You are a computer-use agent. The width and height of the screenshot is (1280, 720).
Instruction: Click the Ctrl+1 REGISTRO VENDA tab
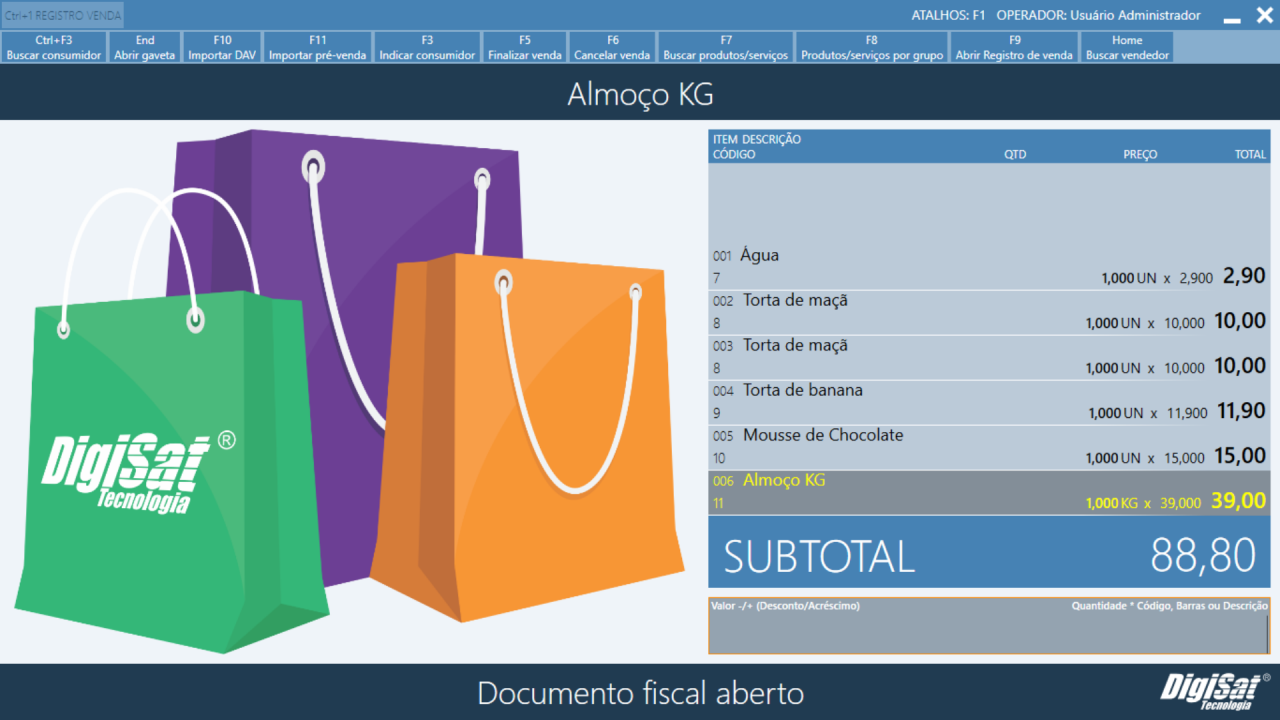63,15
